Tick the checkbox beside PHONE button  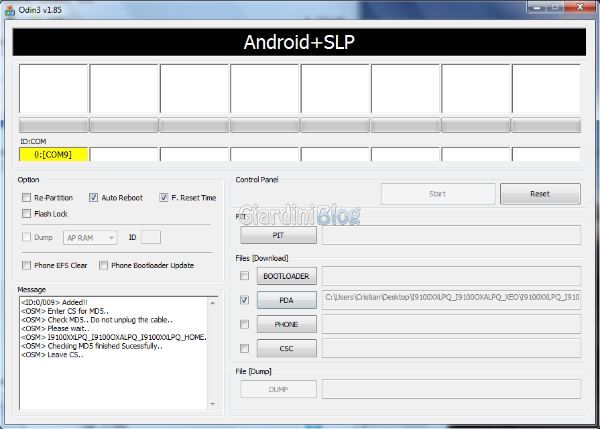click(x=244, y=324)
